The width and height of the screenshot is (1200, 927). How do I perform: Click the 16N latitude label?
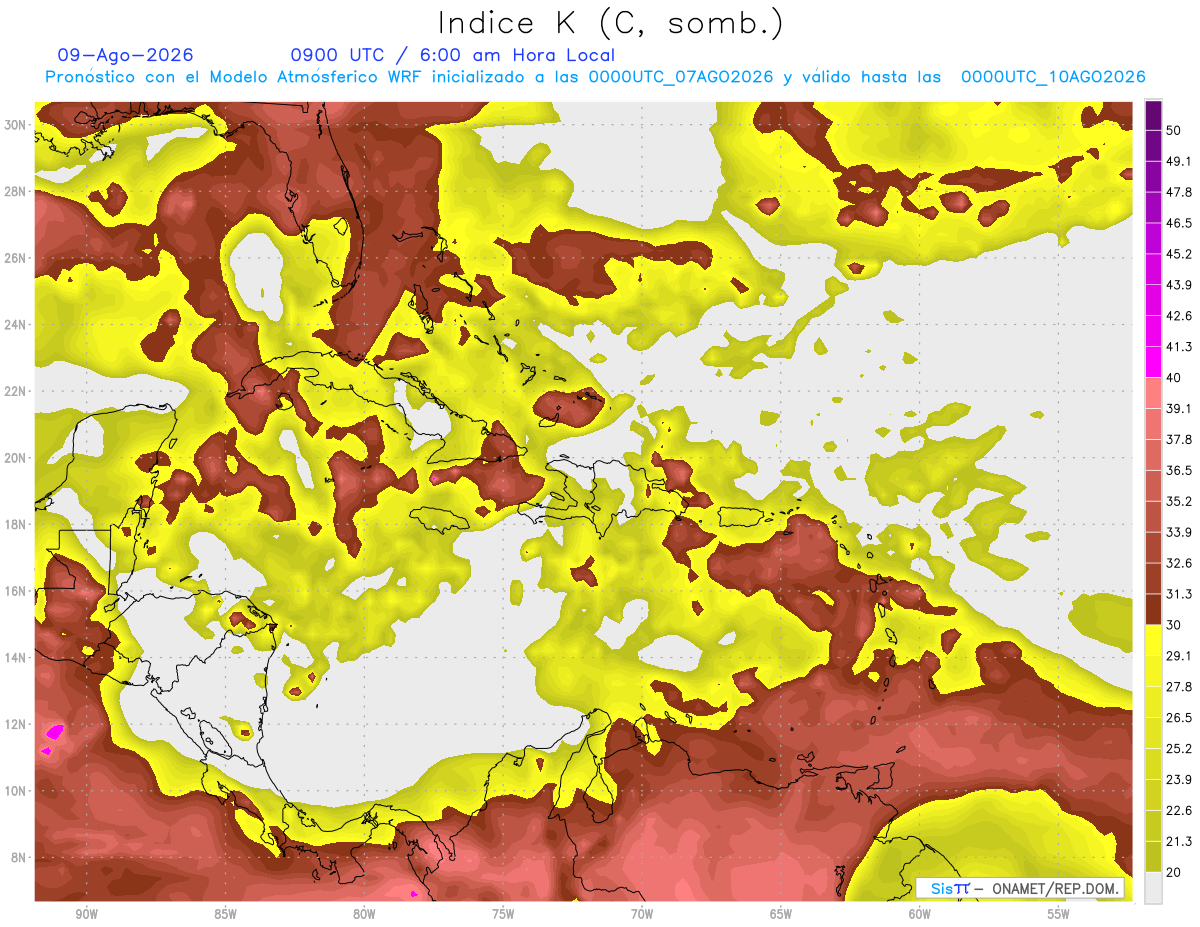click(x=16, y=591)
